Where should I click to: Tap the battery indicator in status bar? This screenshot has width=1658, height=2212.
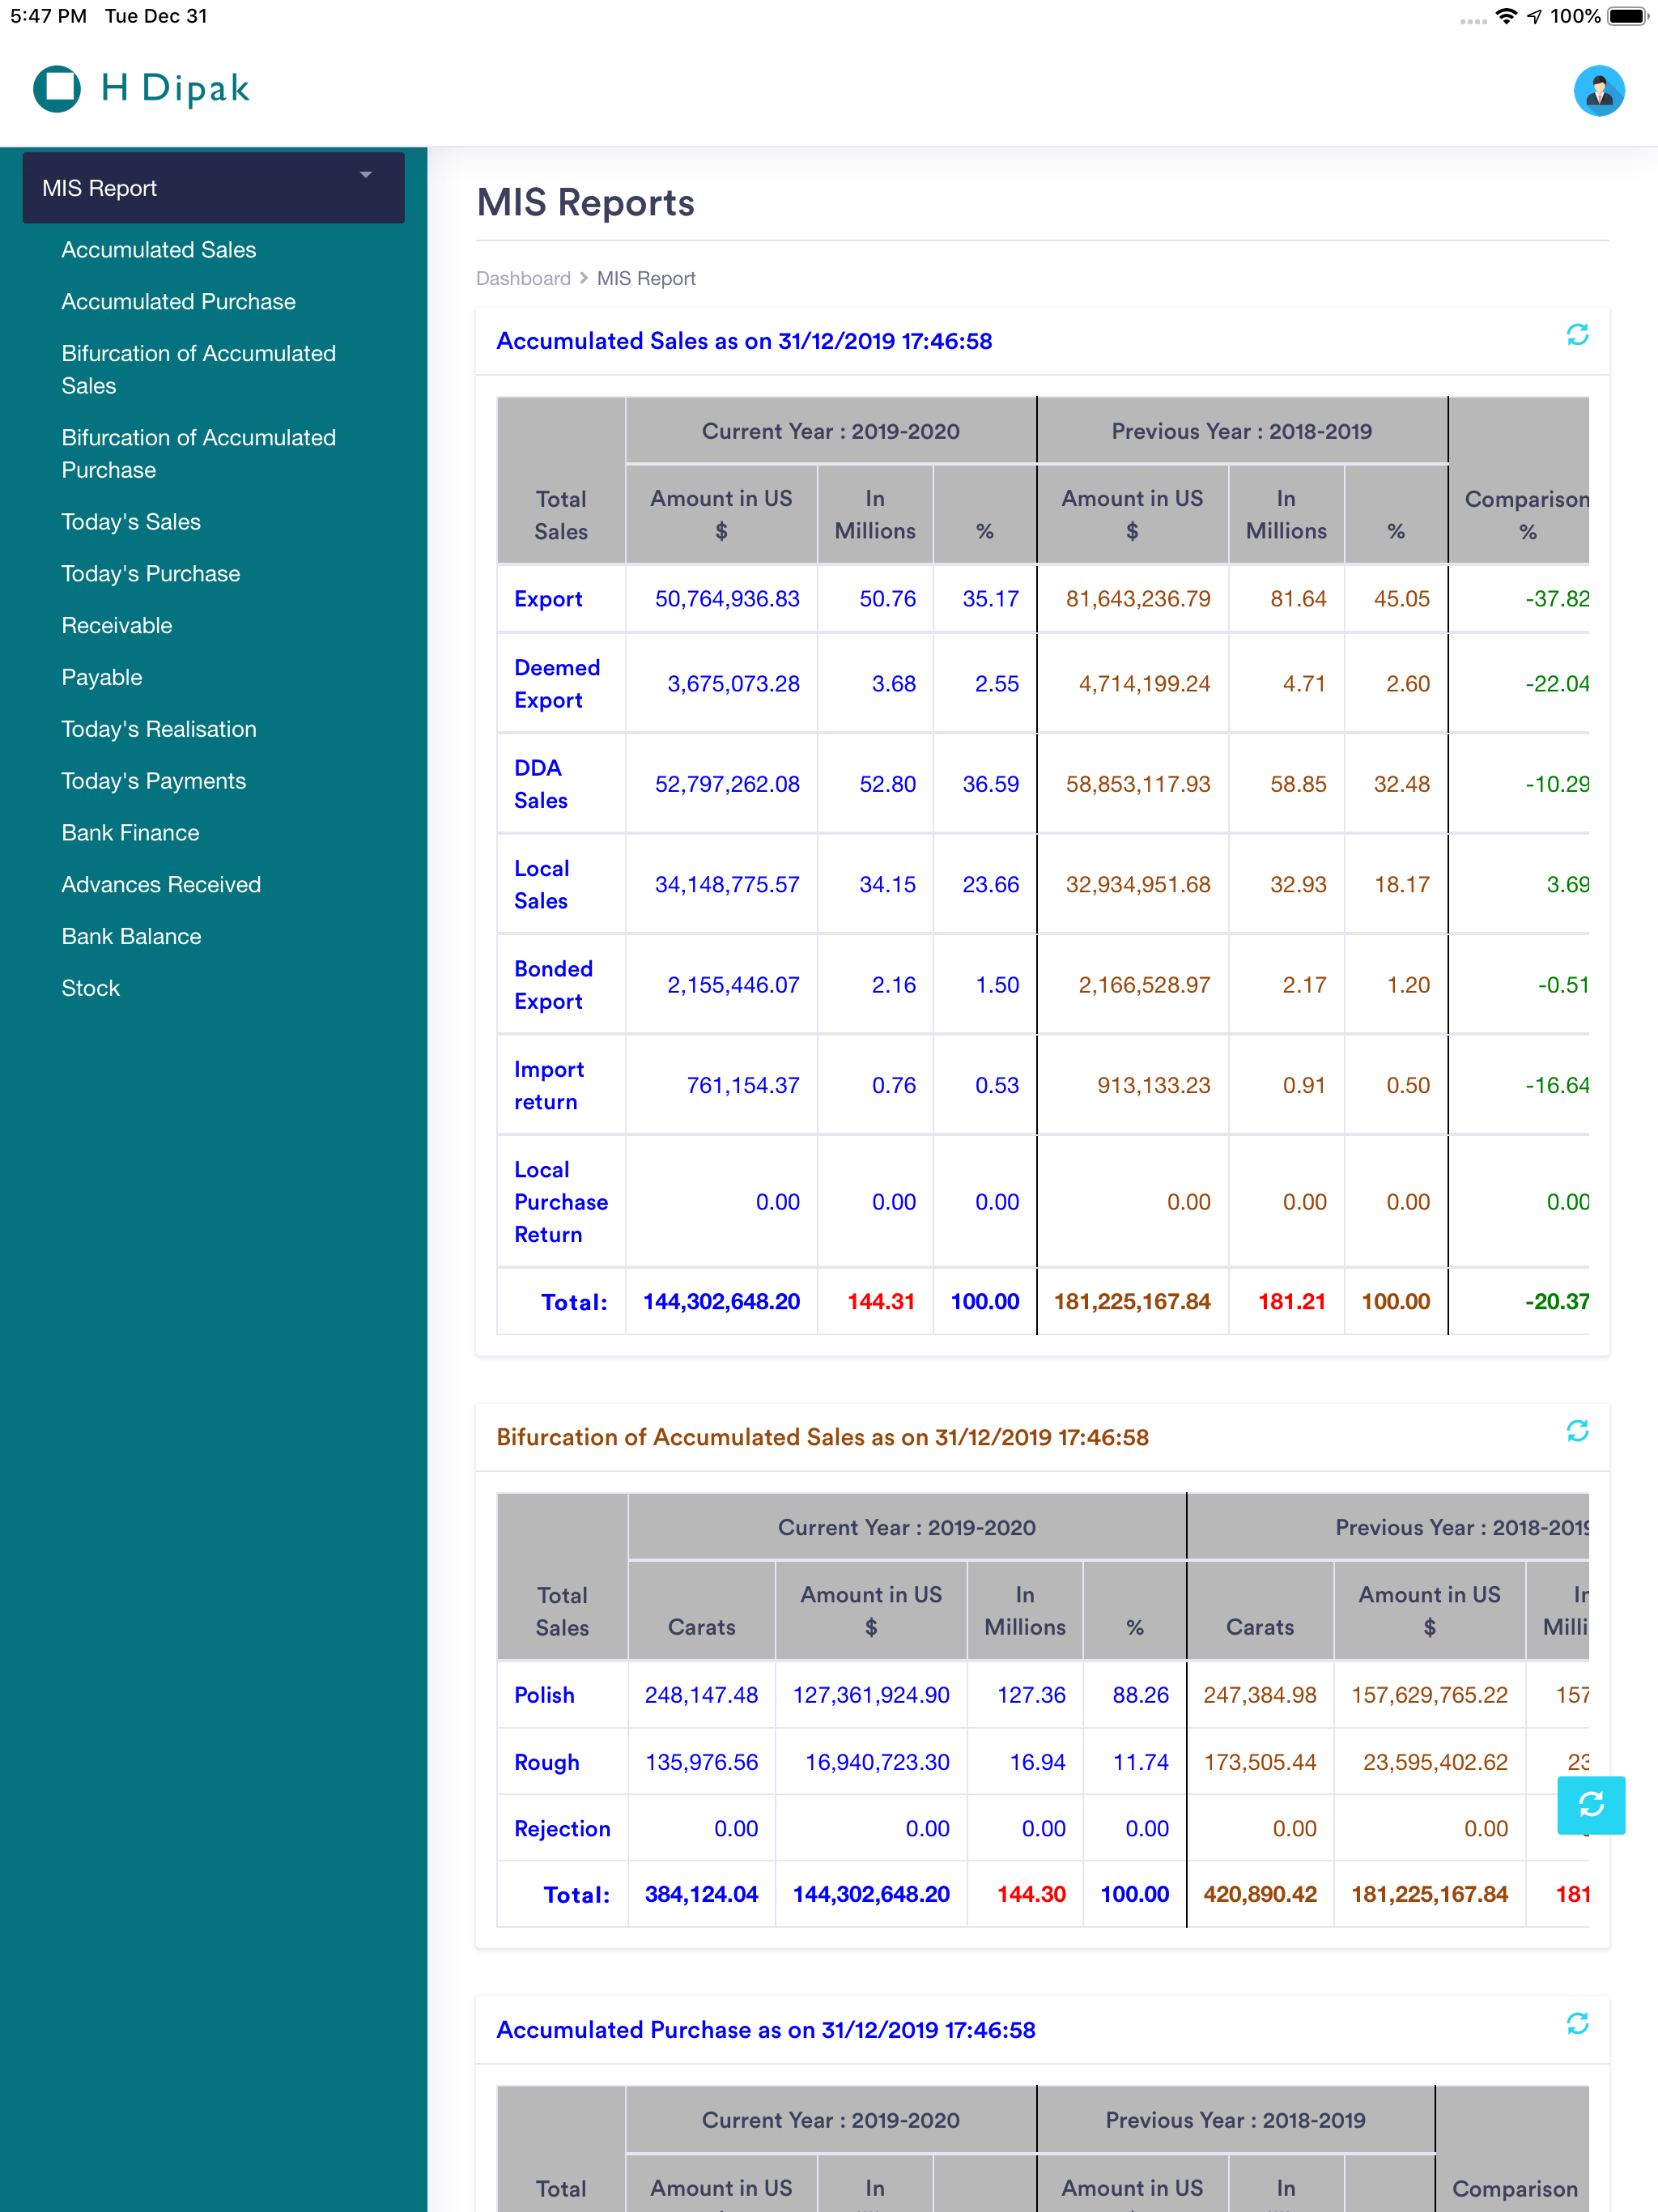tap(1627, 16)
